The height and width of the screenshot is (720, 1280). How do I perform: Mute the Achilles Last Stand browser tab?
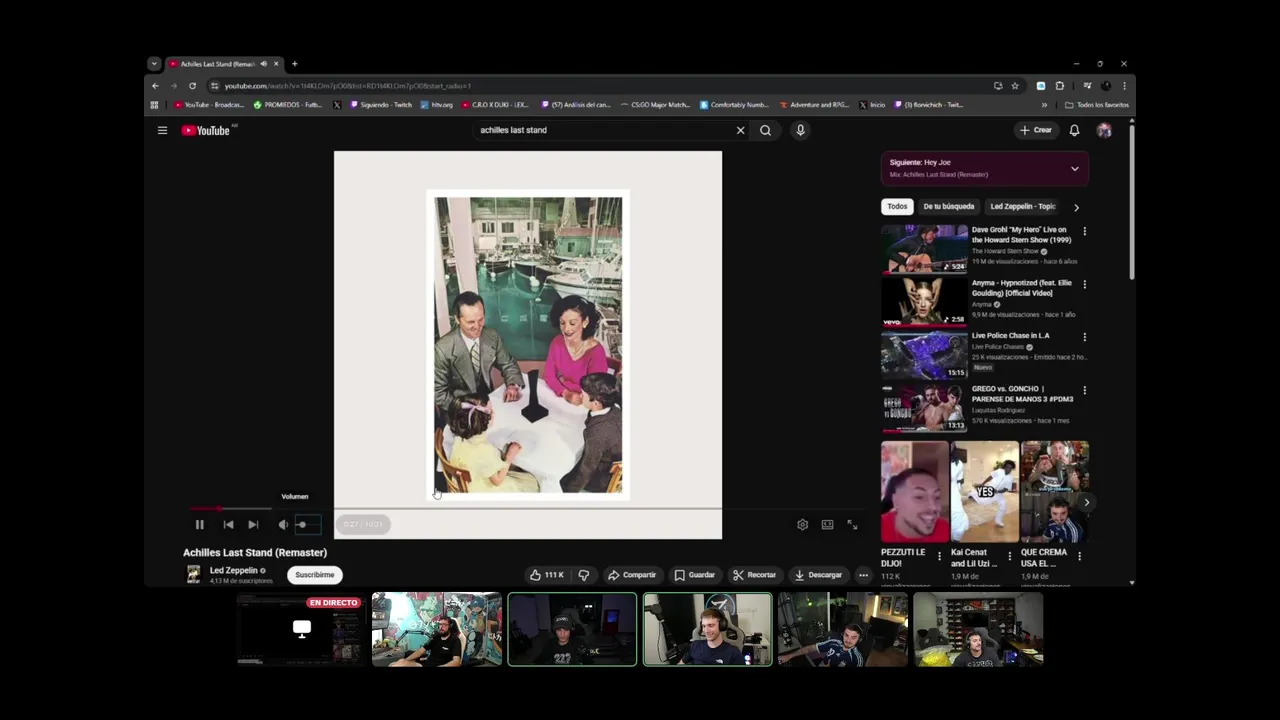click(264, 64)
